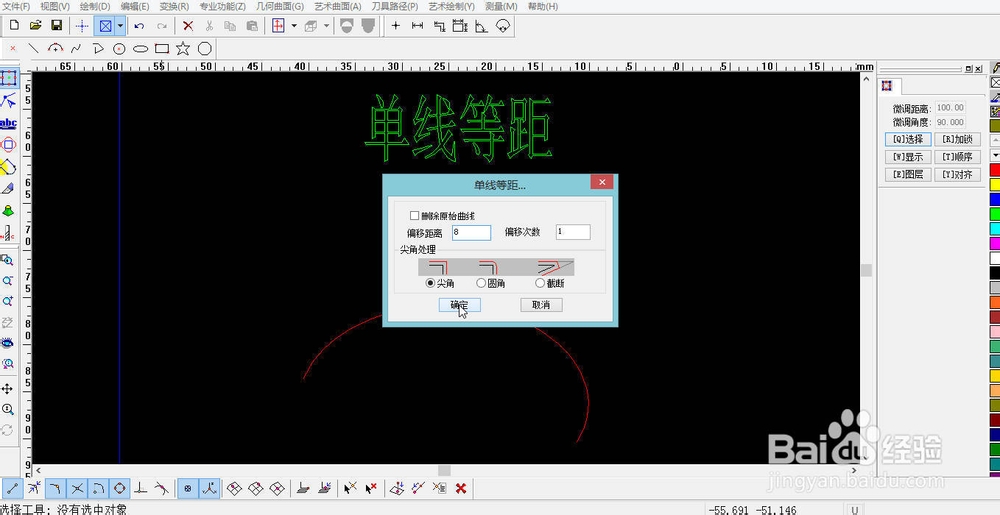The image size is (1000, 515).
Task: Click the [W]显示 button
Action: tap(909, 157)
